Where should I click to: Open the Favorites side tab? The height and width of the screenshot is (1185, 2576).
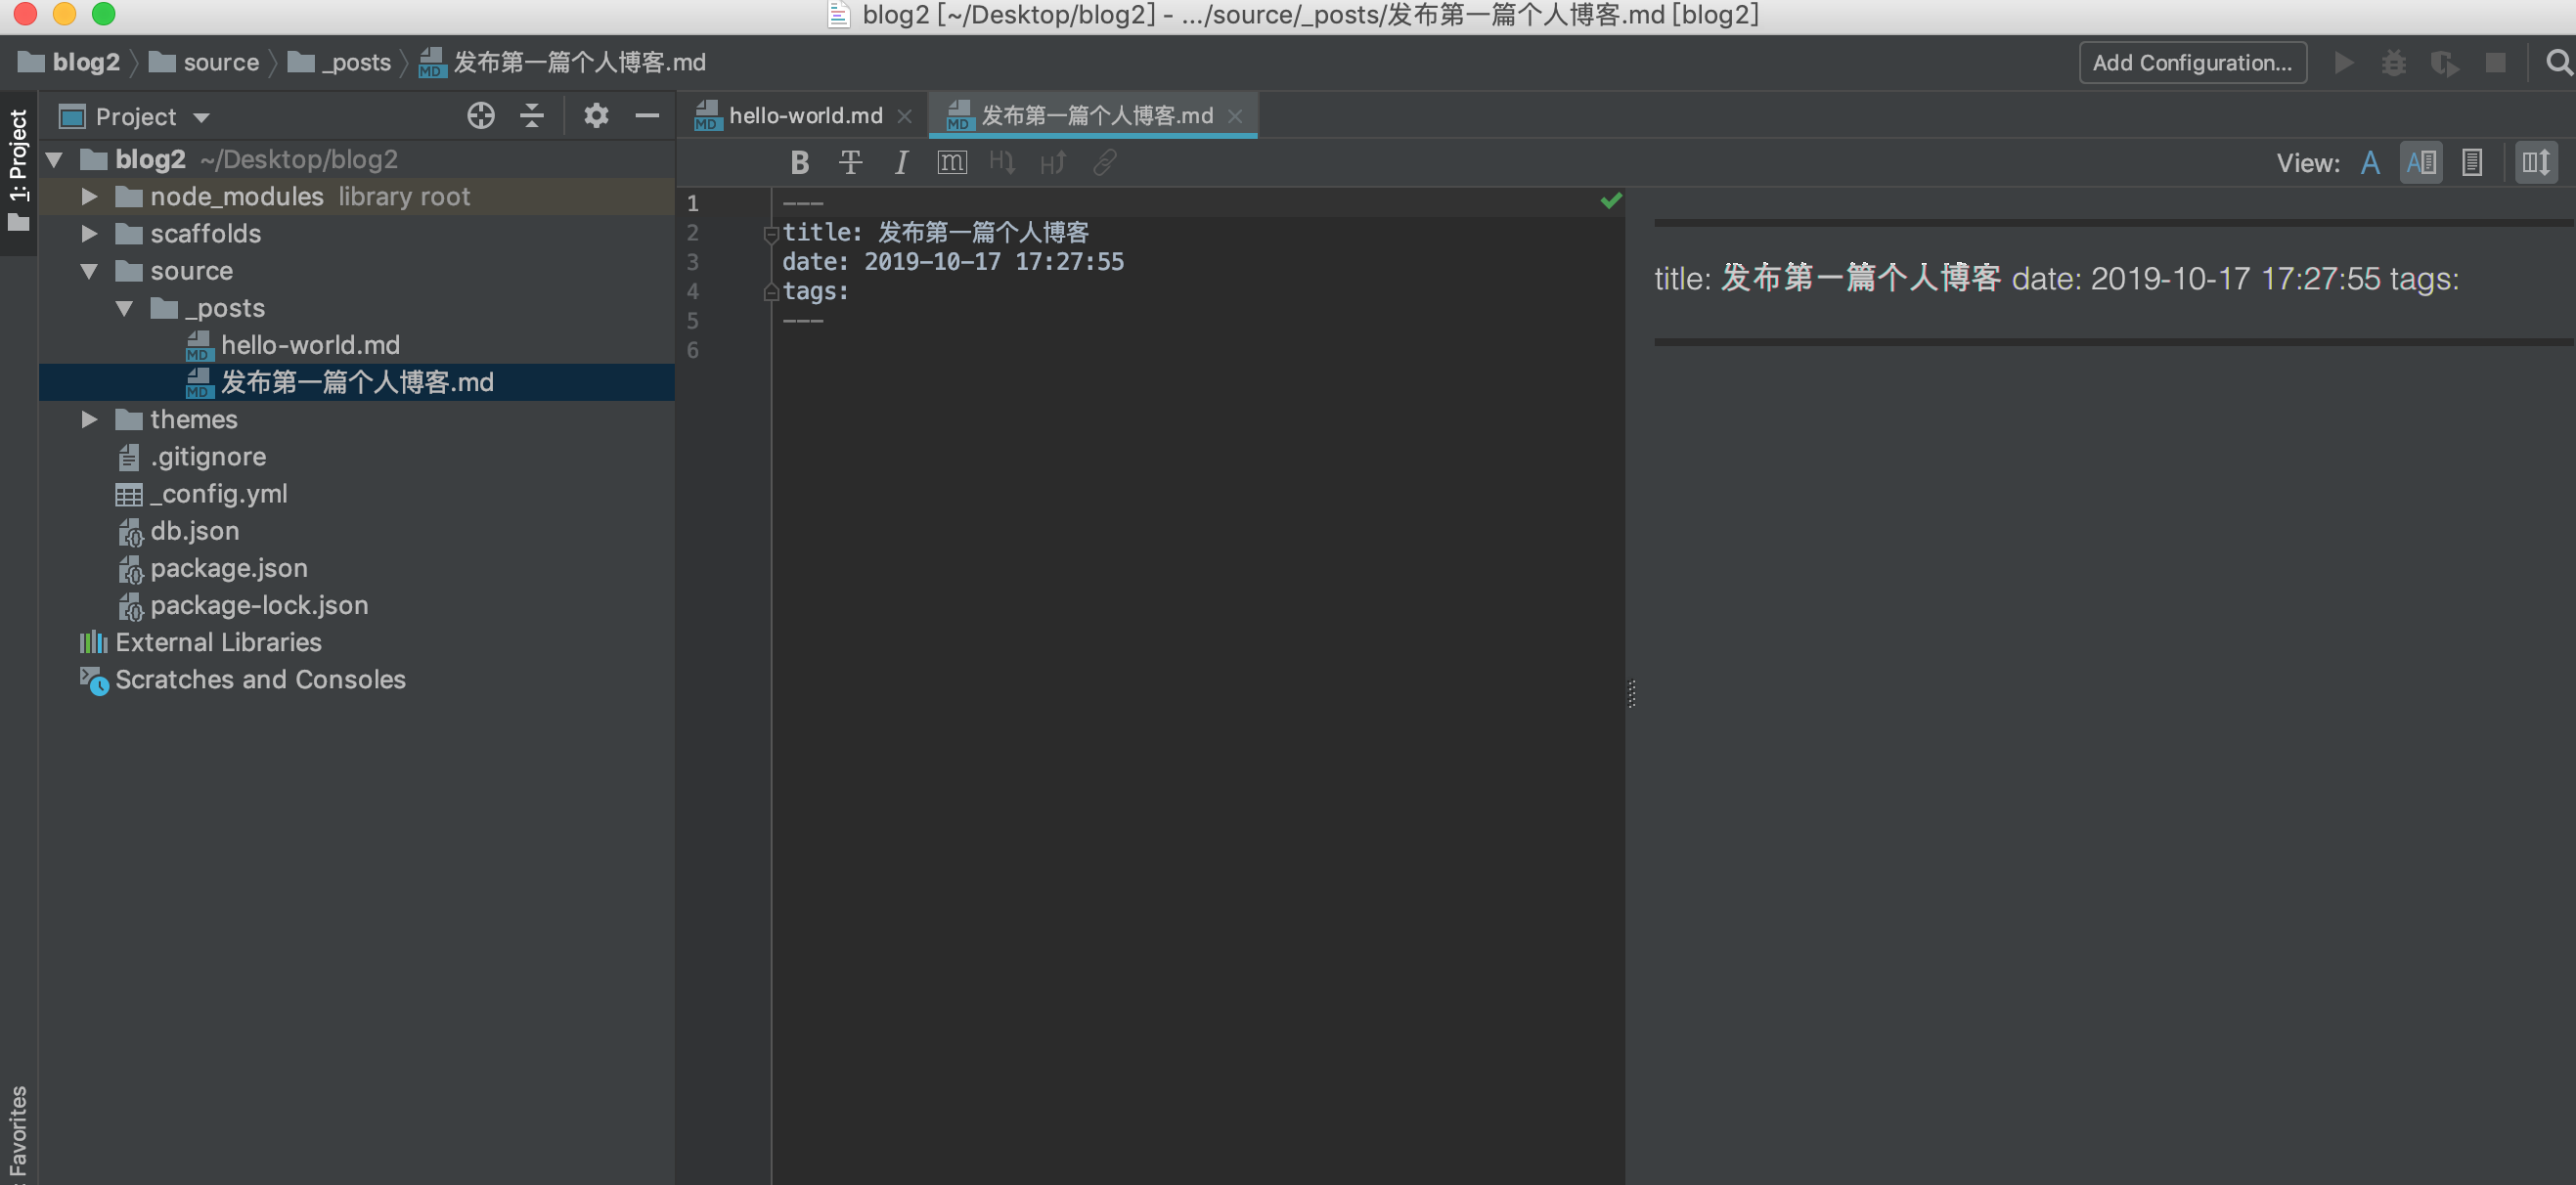[18, 1133]
